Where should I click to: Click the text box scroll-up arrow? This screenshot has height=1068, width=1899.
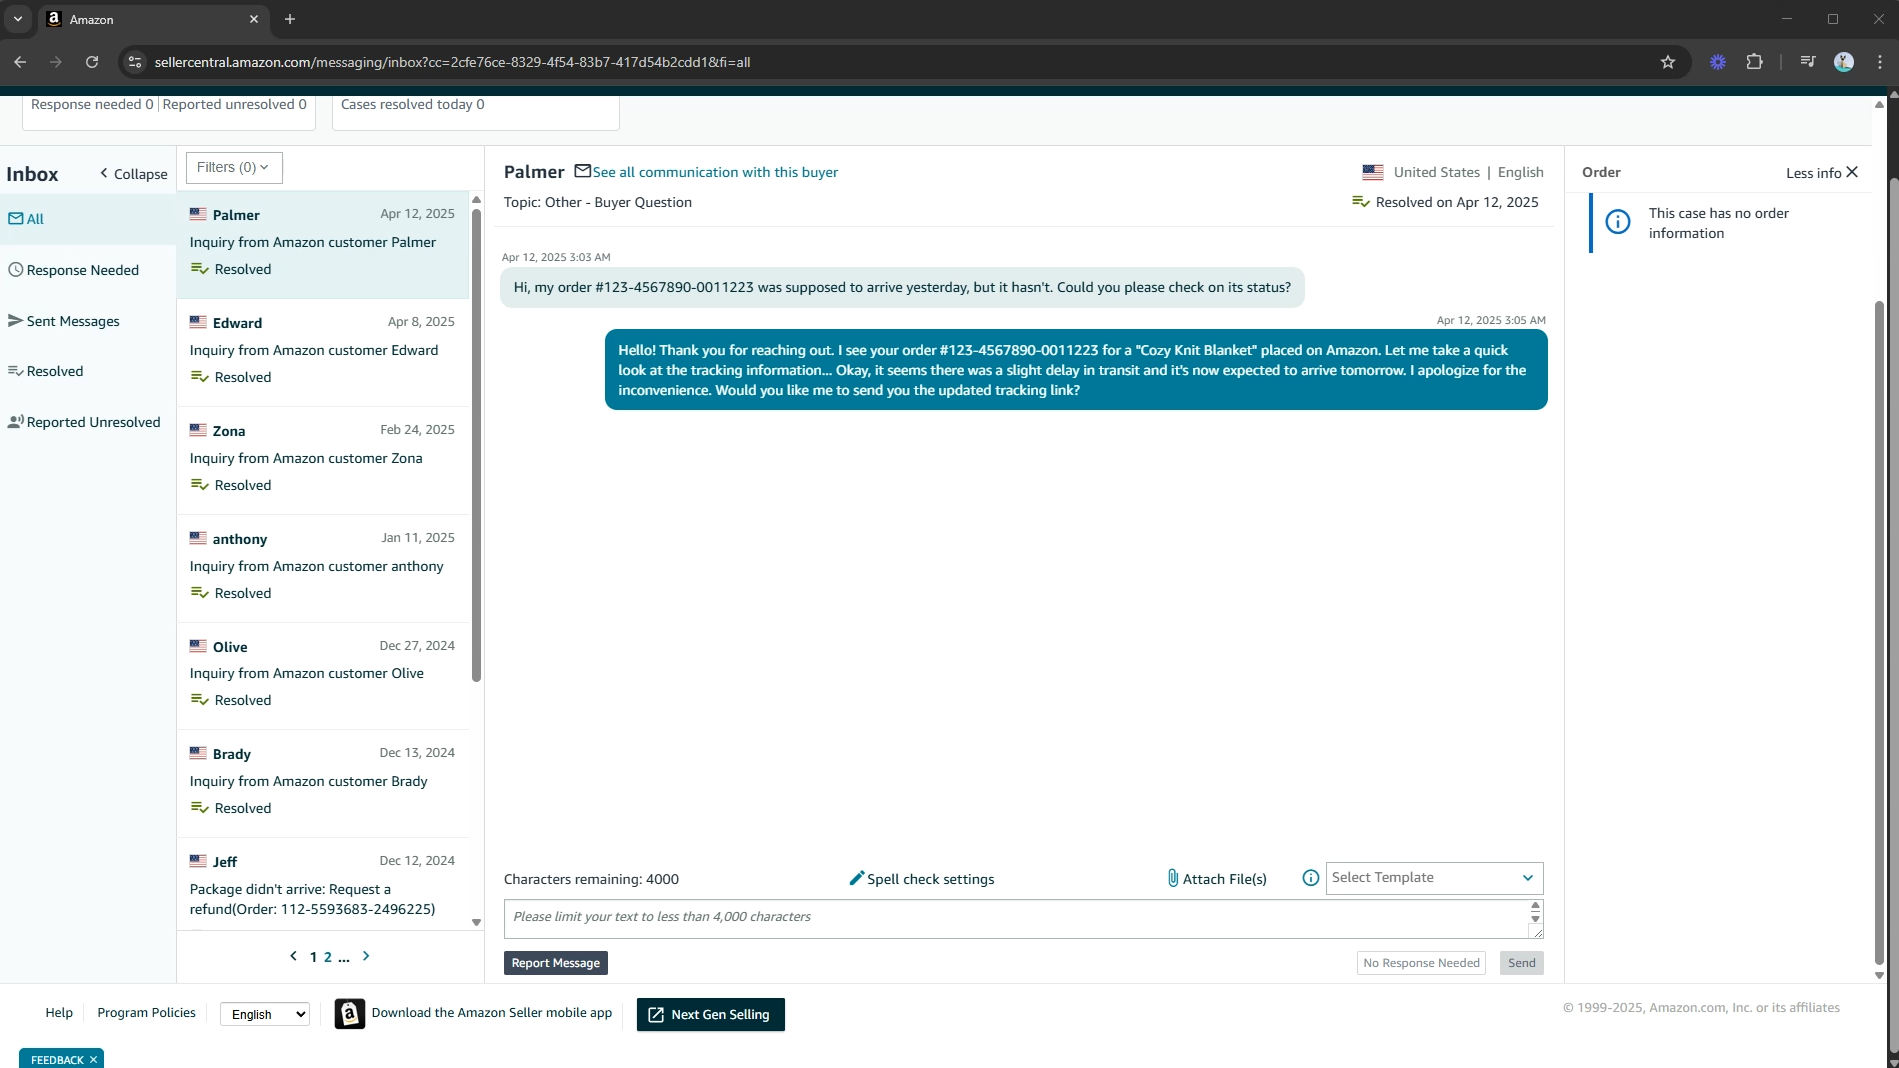1536,906
